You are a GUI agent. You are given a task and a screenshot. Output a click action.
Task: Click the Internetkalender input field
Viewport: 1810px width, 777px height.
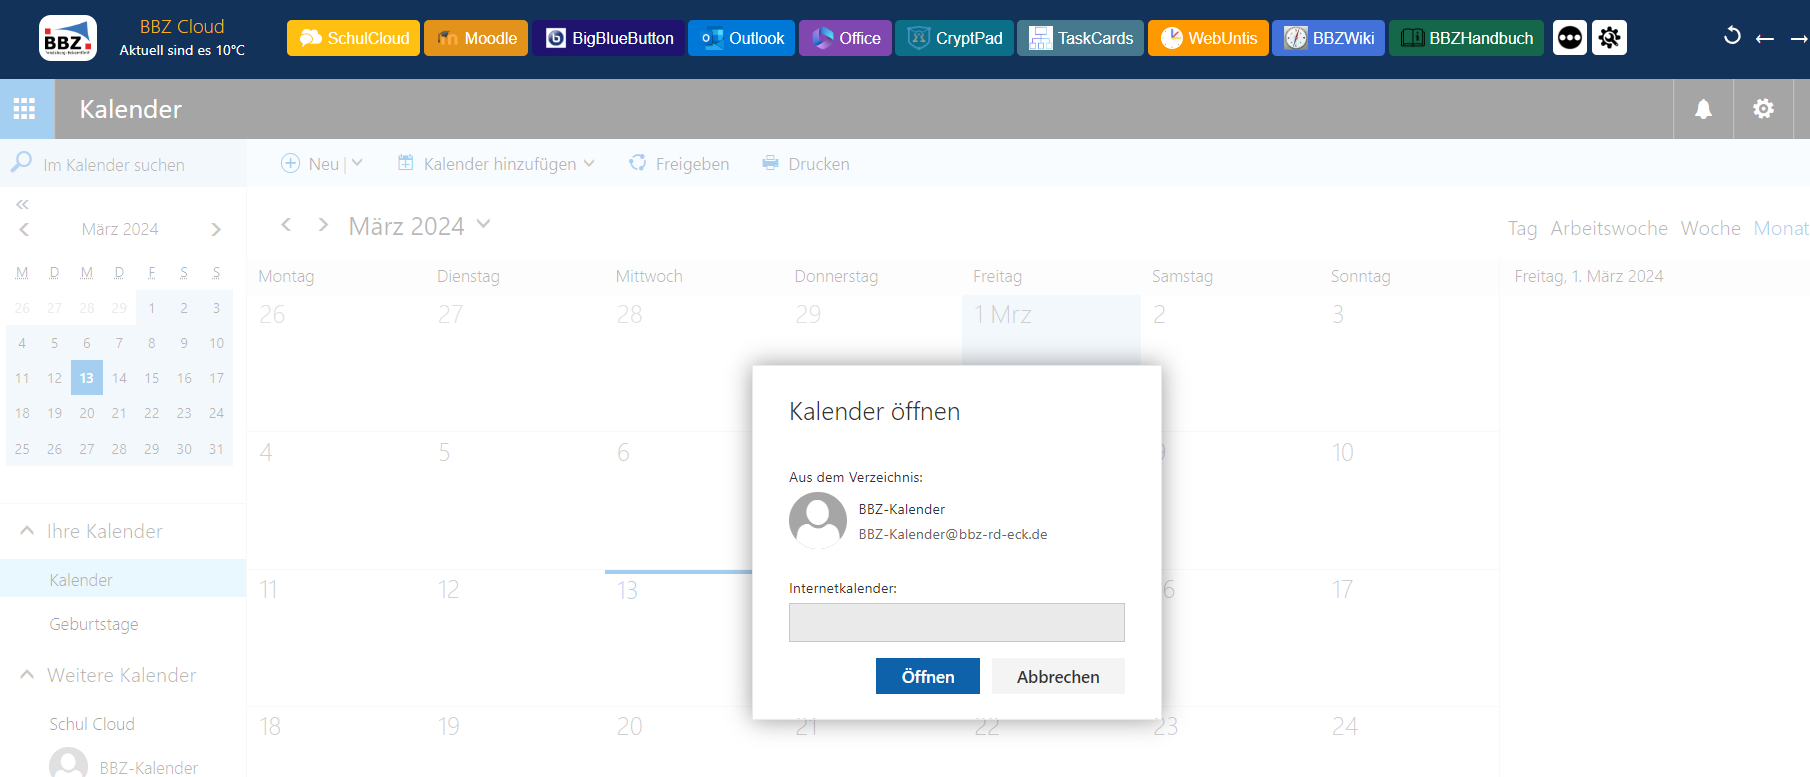pos(956,622)
